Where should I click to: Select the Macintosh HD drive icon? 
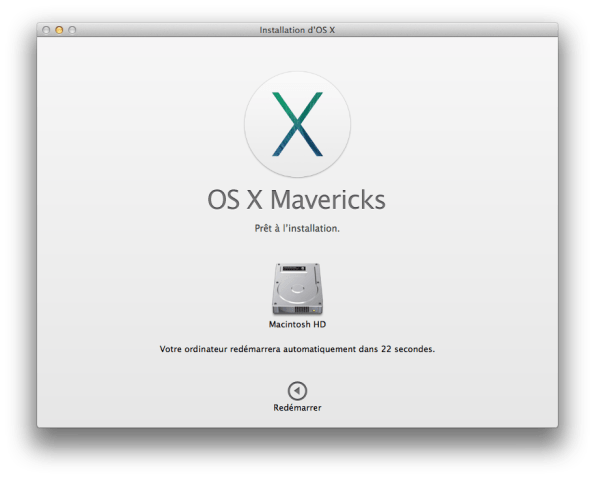click(297, 288)
